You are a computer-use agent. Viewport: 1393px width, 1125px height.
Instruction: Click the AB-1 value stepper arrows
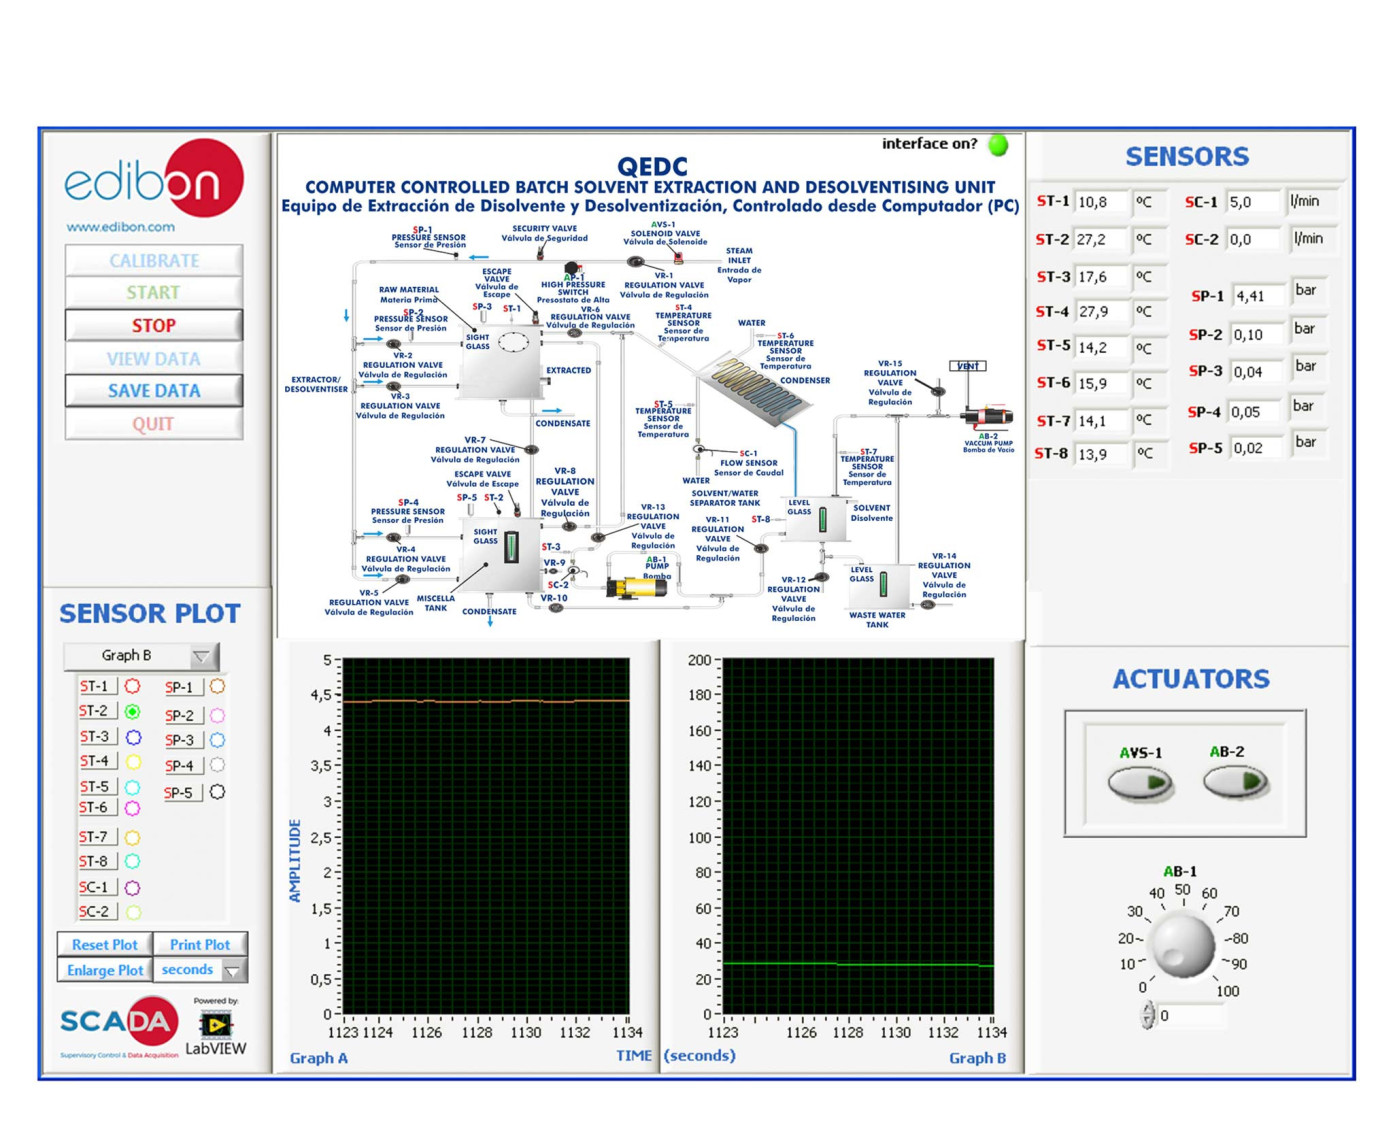coord(1148,1015)
